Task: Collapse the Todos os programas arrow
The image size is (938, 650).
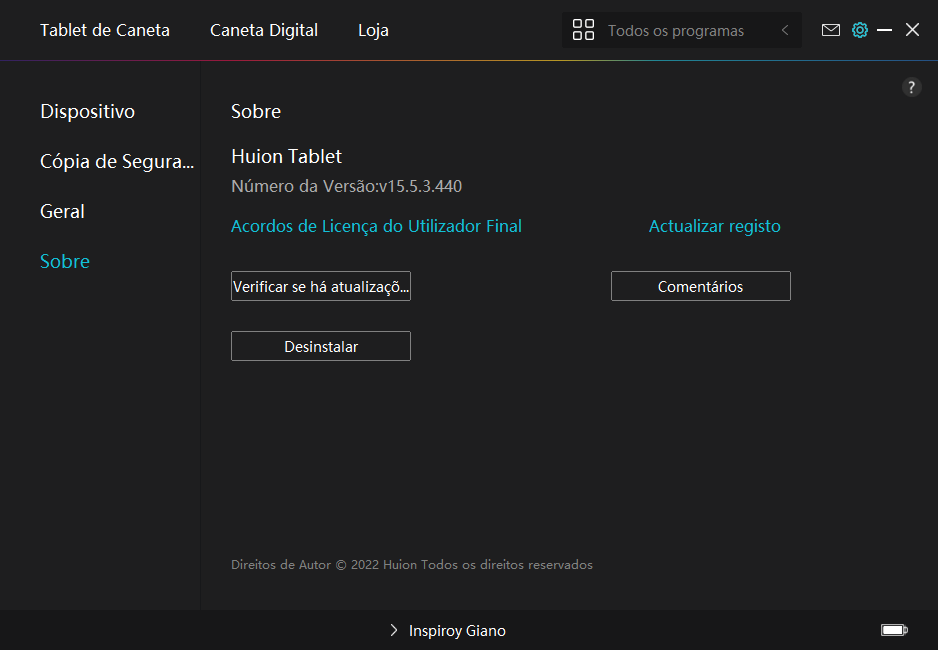Action: [785, 30]
